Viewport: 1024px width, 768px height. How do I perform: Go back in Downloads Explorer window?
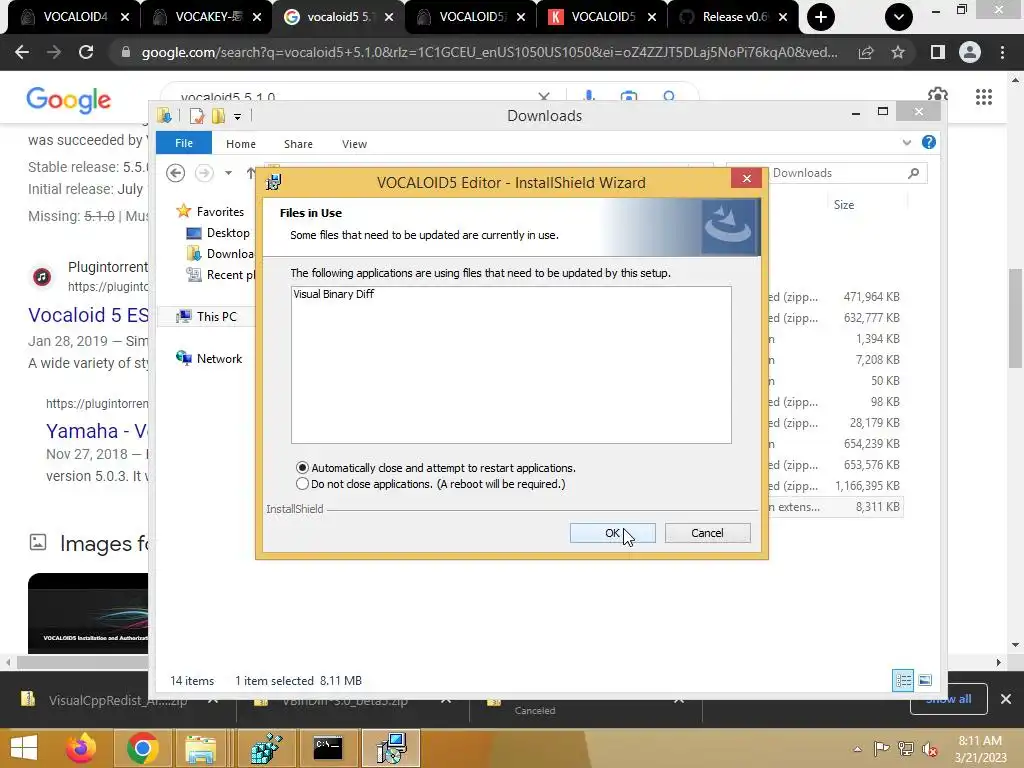pyautogui.click(x=175, y=173)
